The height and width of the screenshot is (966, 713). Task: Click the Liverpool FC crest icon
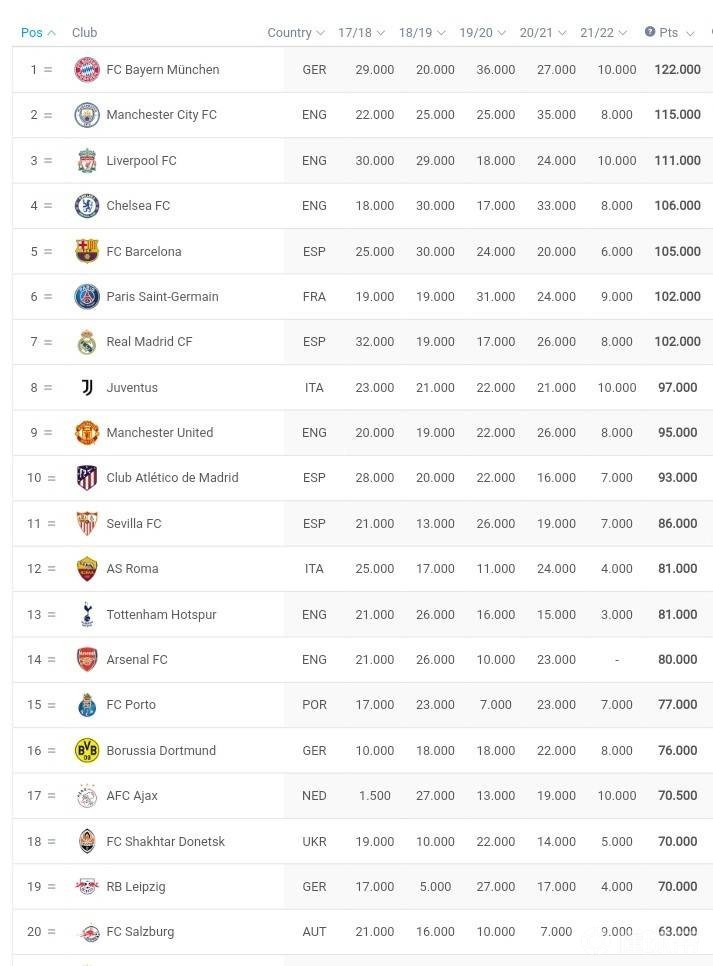click(x=87, y=161)
